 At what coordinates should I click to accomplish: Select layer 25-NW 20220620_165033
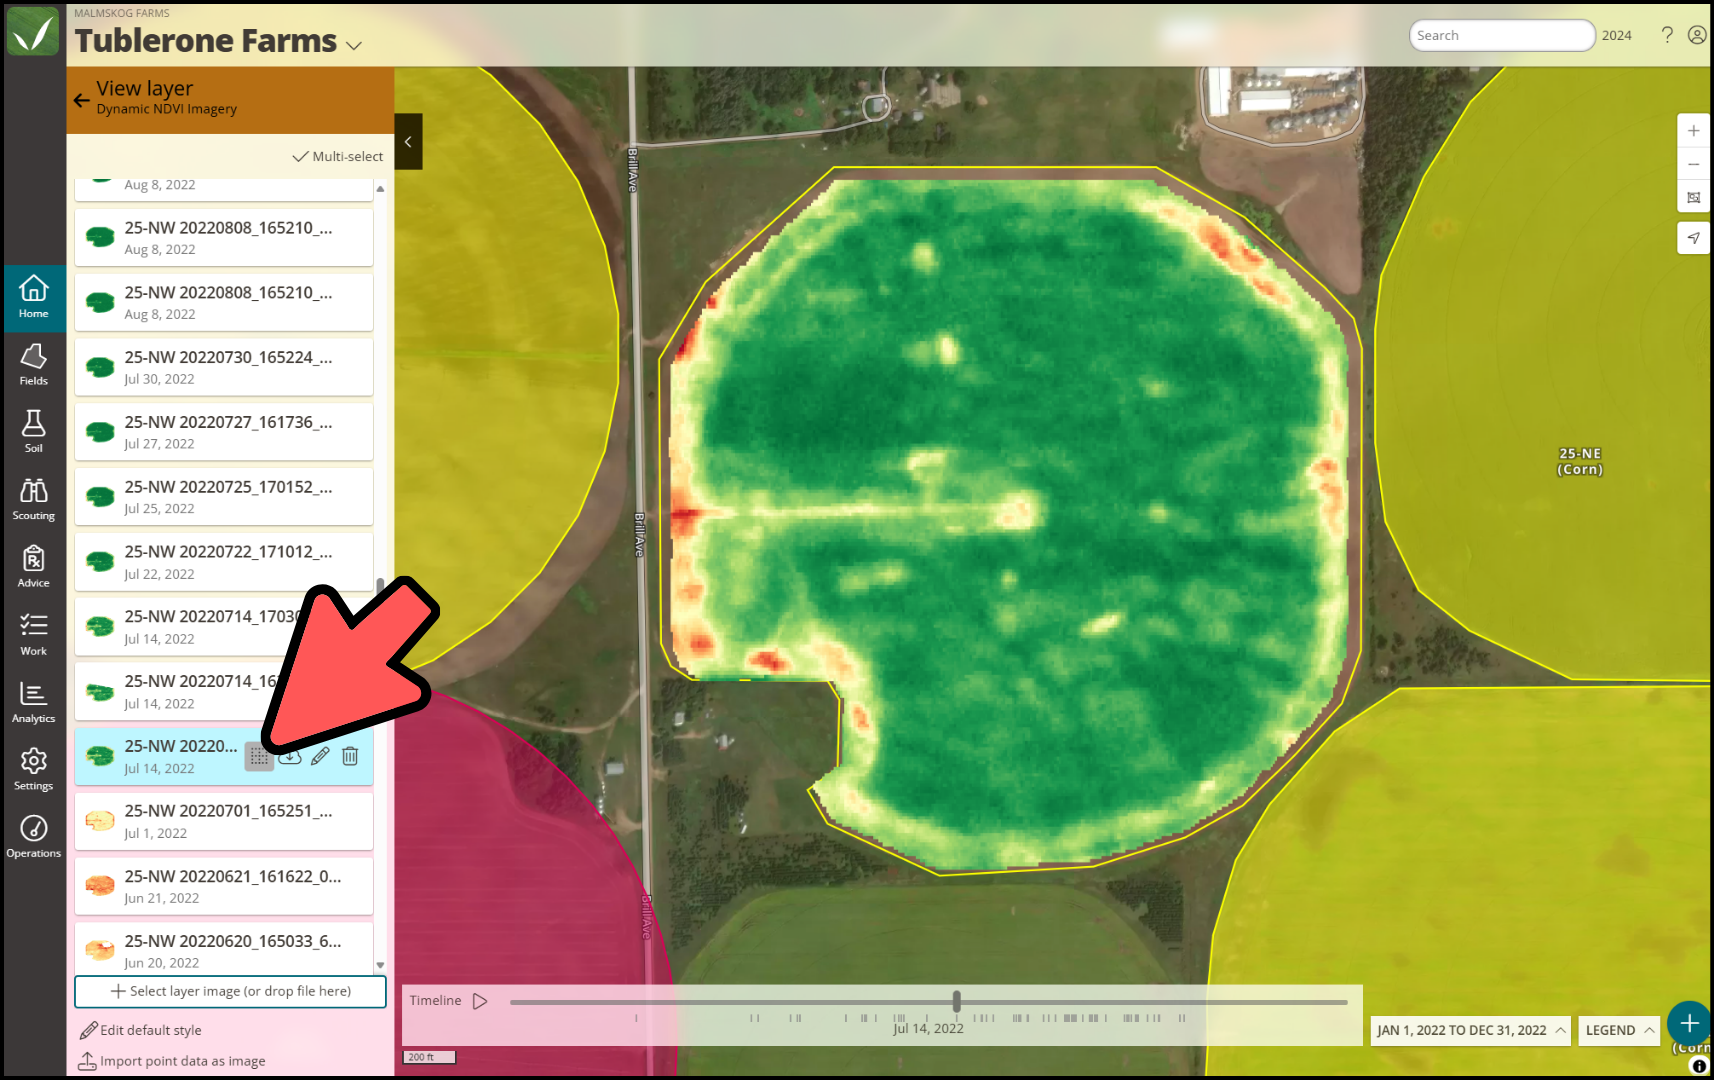[224, 947]
